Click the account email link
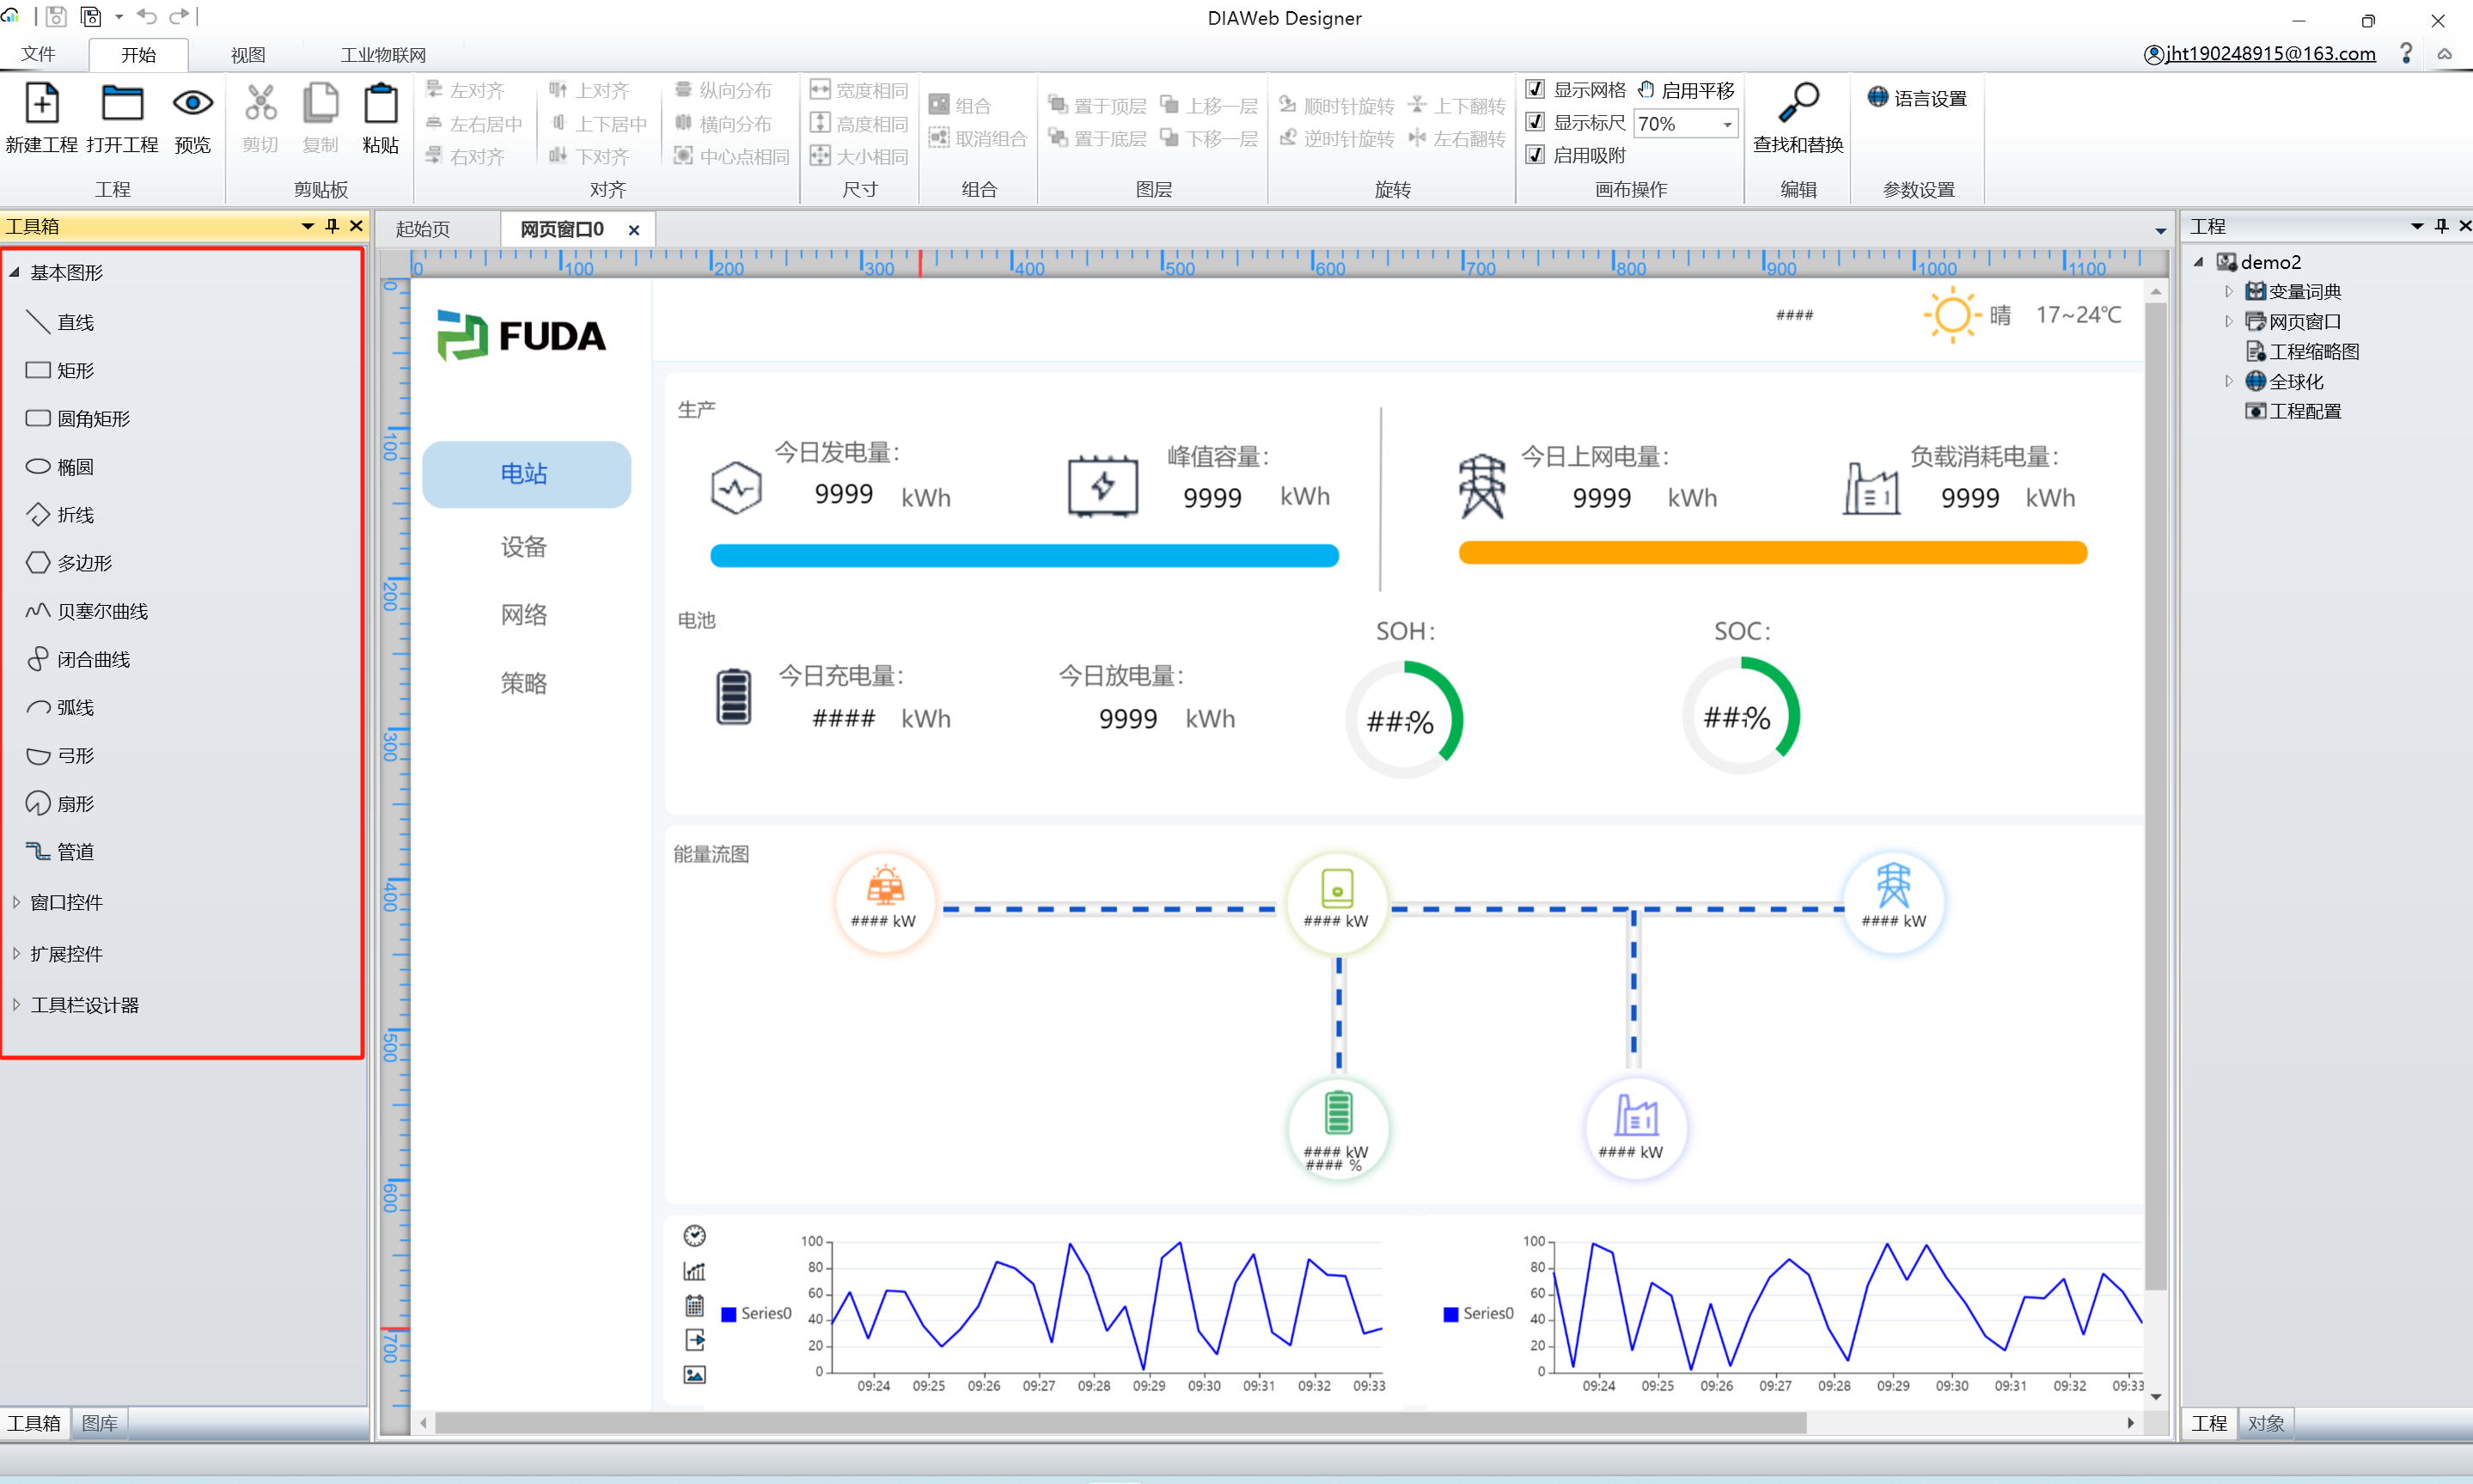 pos(2269,54)
